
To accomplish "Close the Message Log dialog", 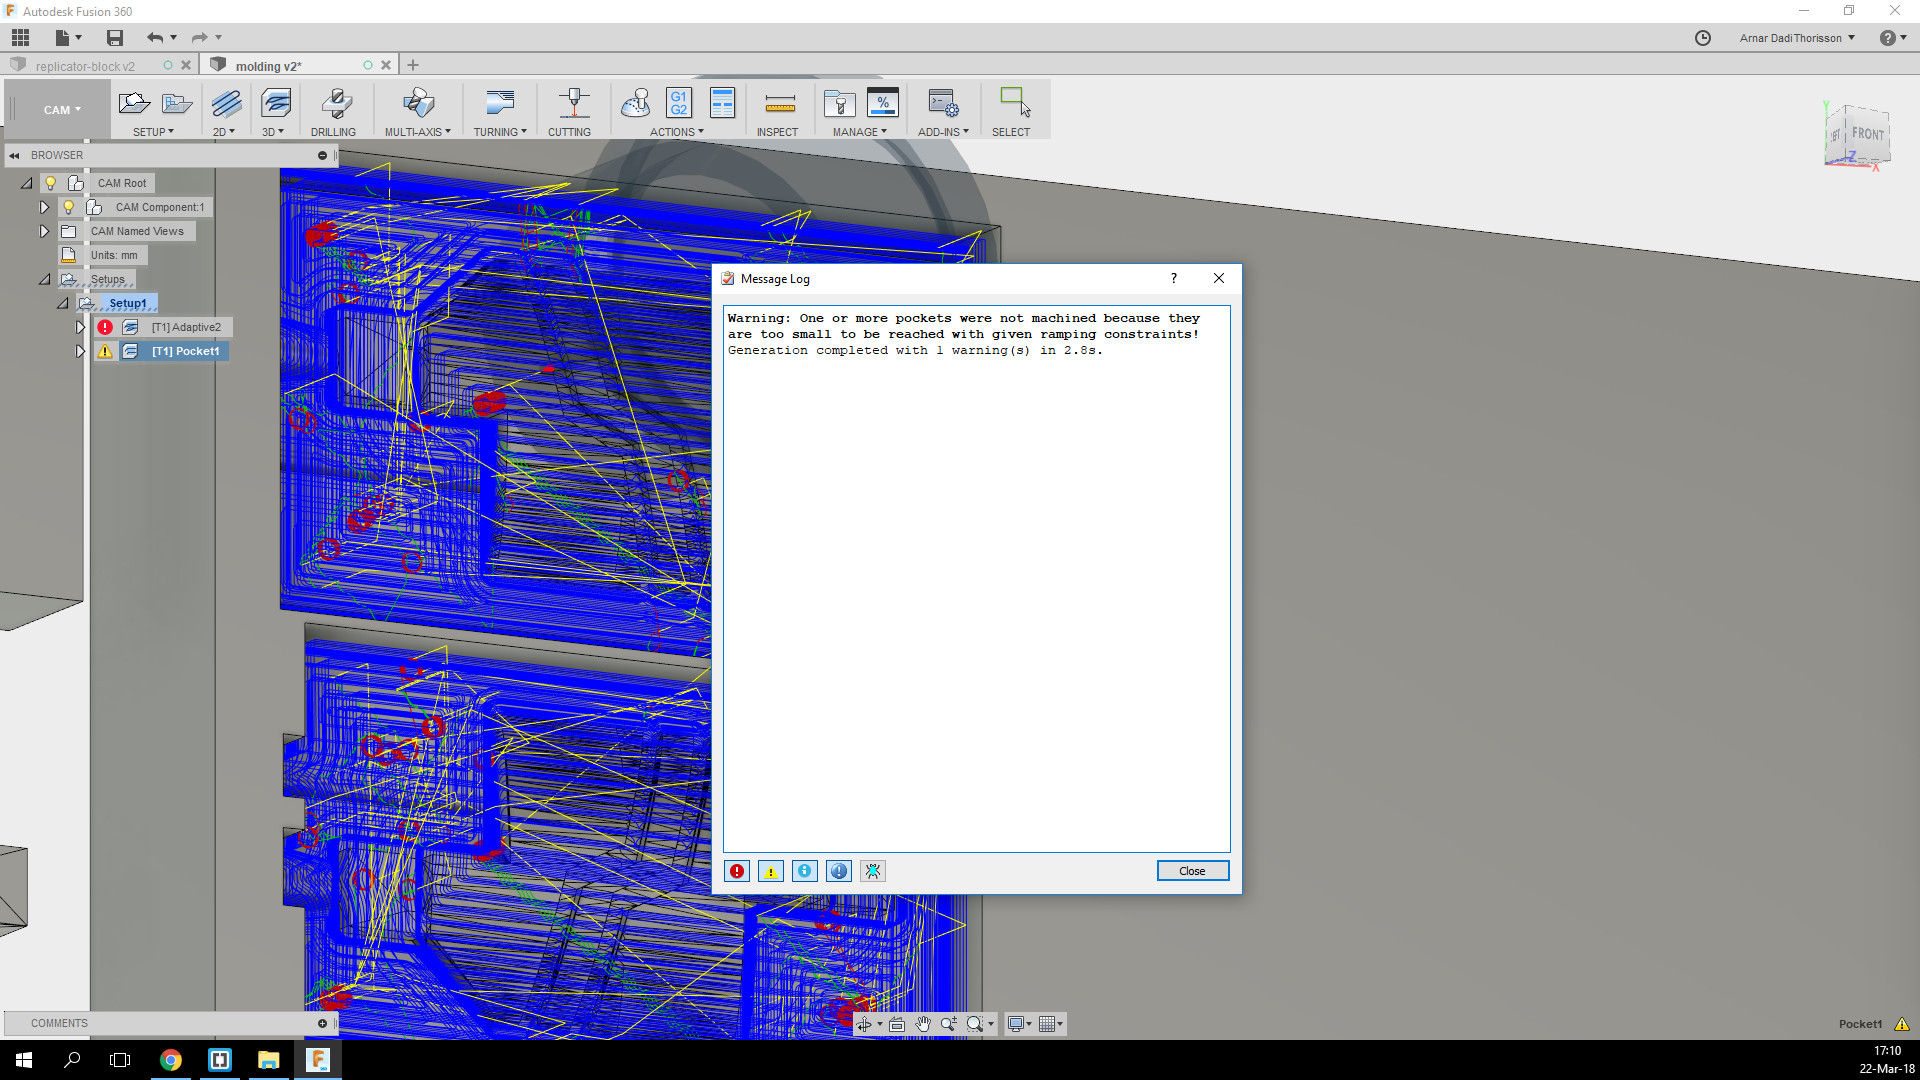I will [1192, 871].
